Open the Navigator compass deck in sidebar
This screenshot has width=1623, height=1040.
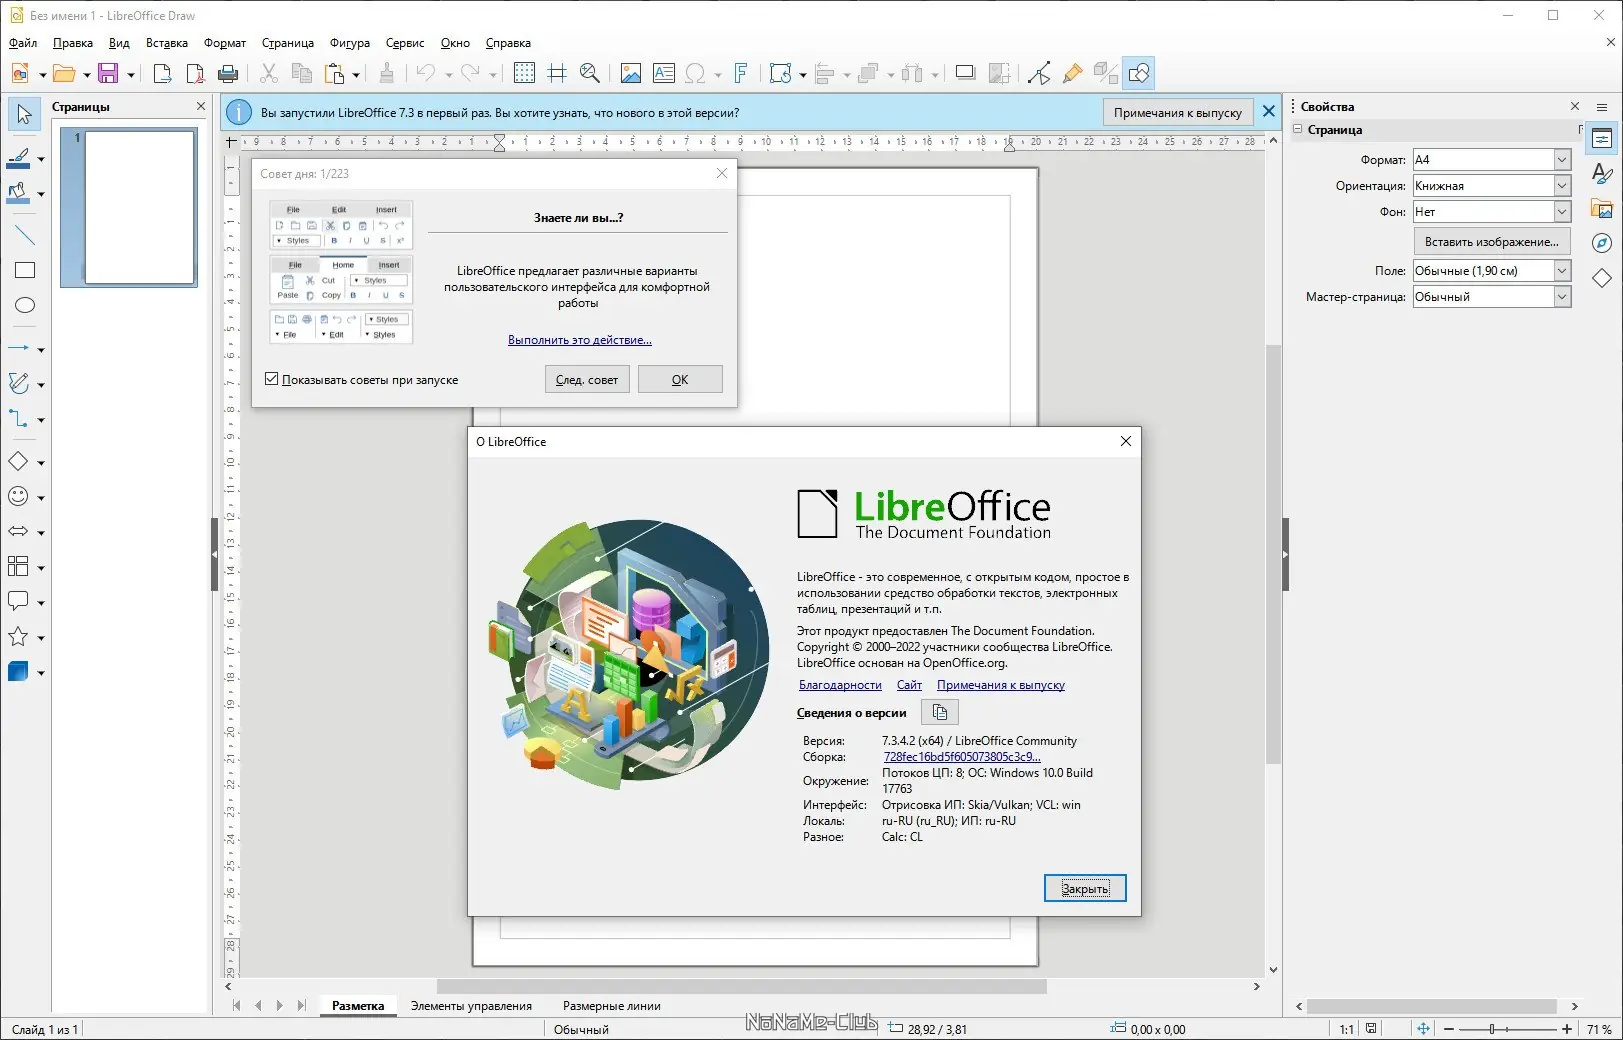(x=1602, y=243)
